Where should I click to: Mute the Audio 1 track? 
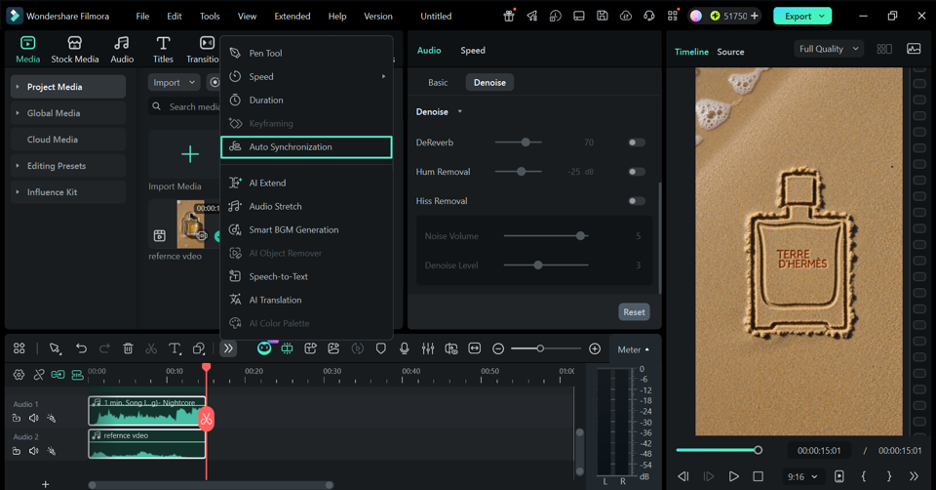tap(34, 418)
